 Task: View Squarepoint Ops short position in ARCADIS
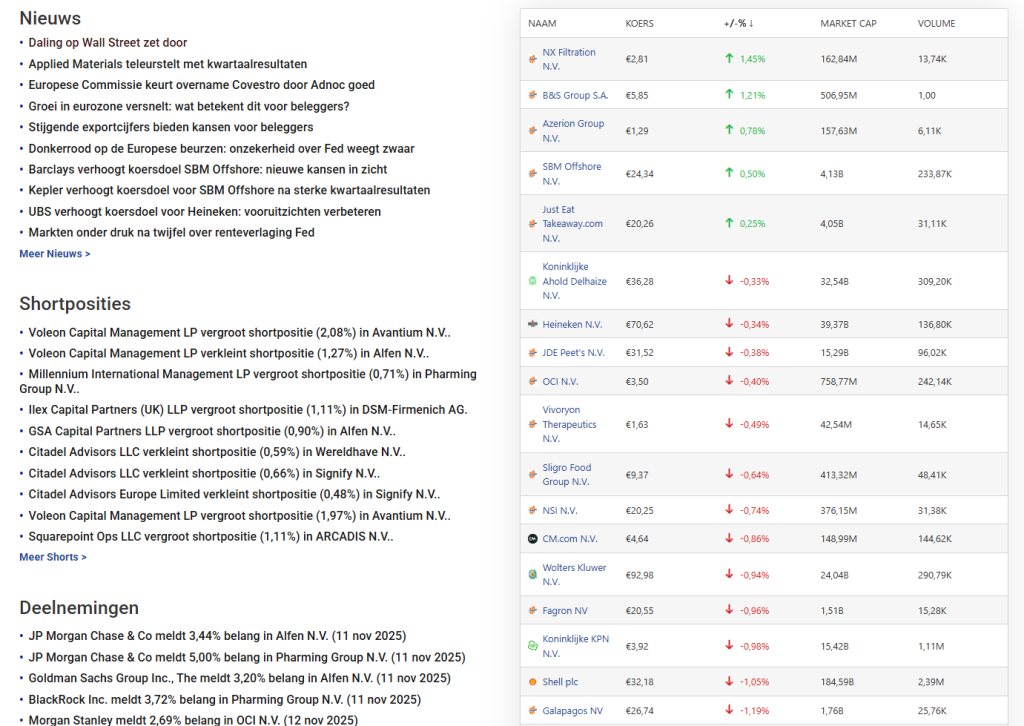pos(210,537)
